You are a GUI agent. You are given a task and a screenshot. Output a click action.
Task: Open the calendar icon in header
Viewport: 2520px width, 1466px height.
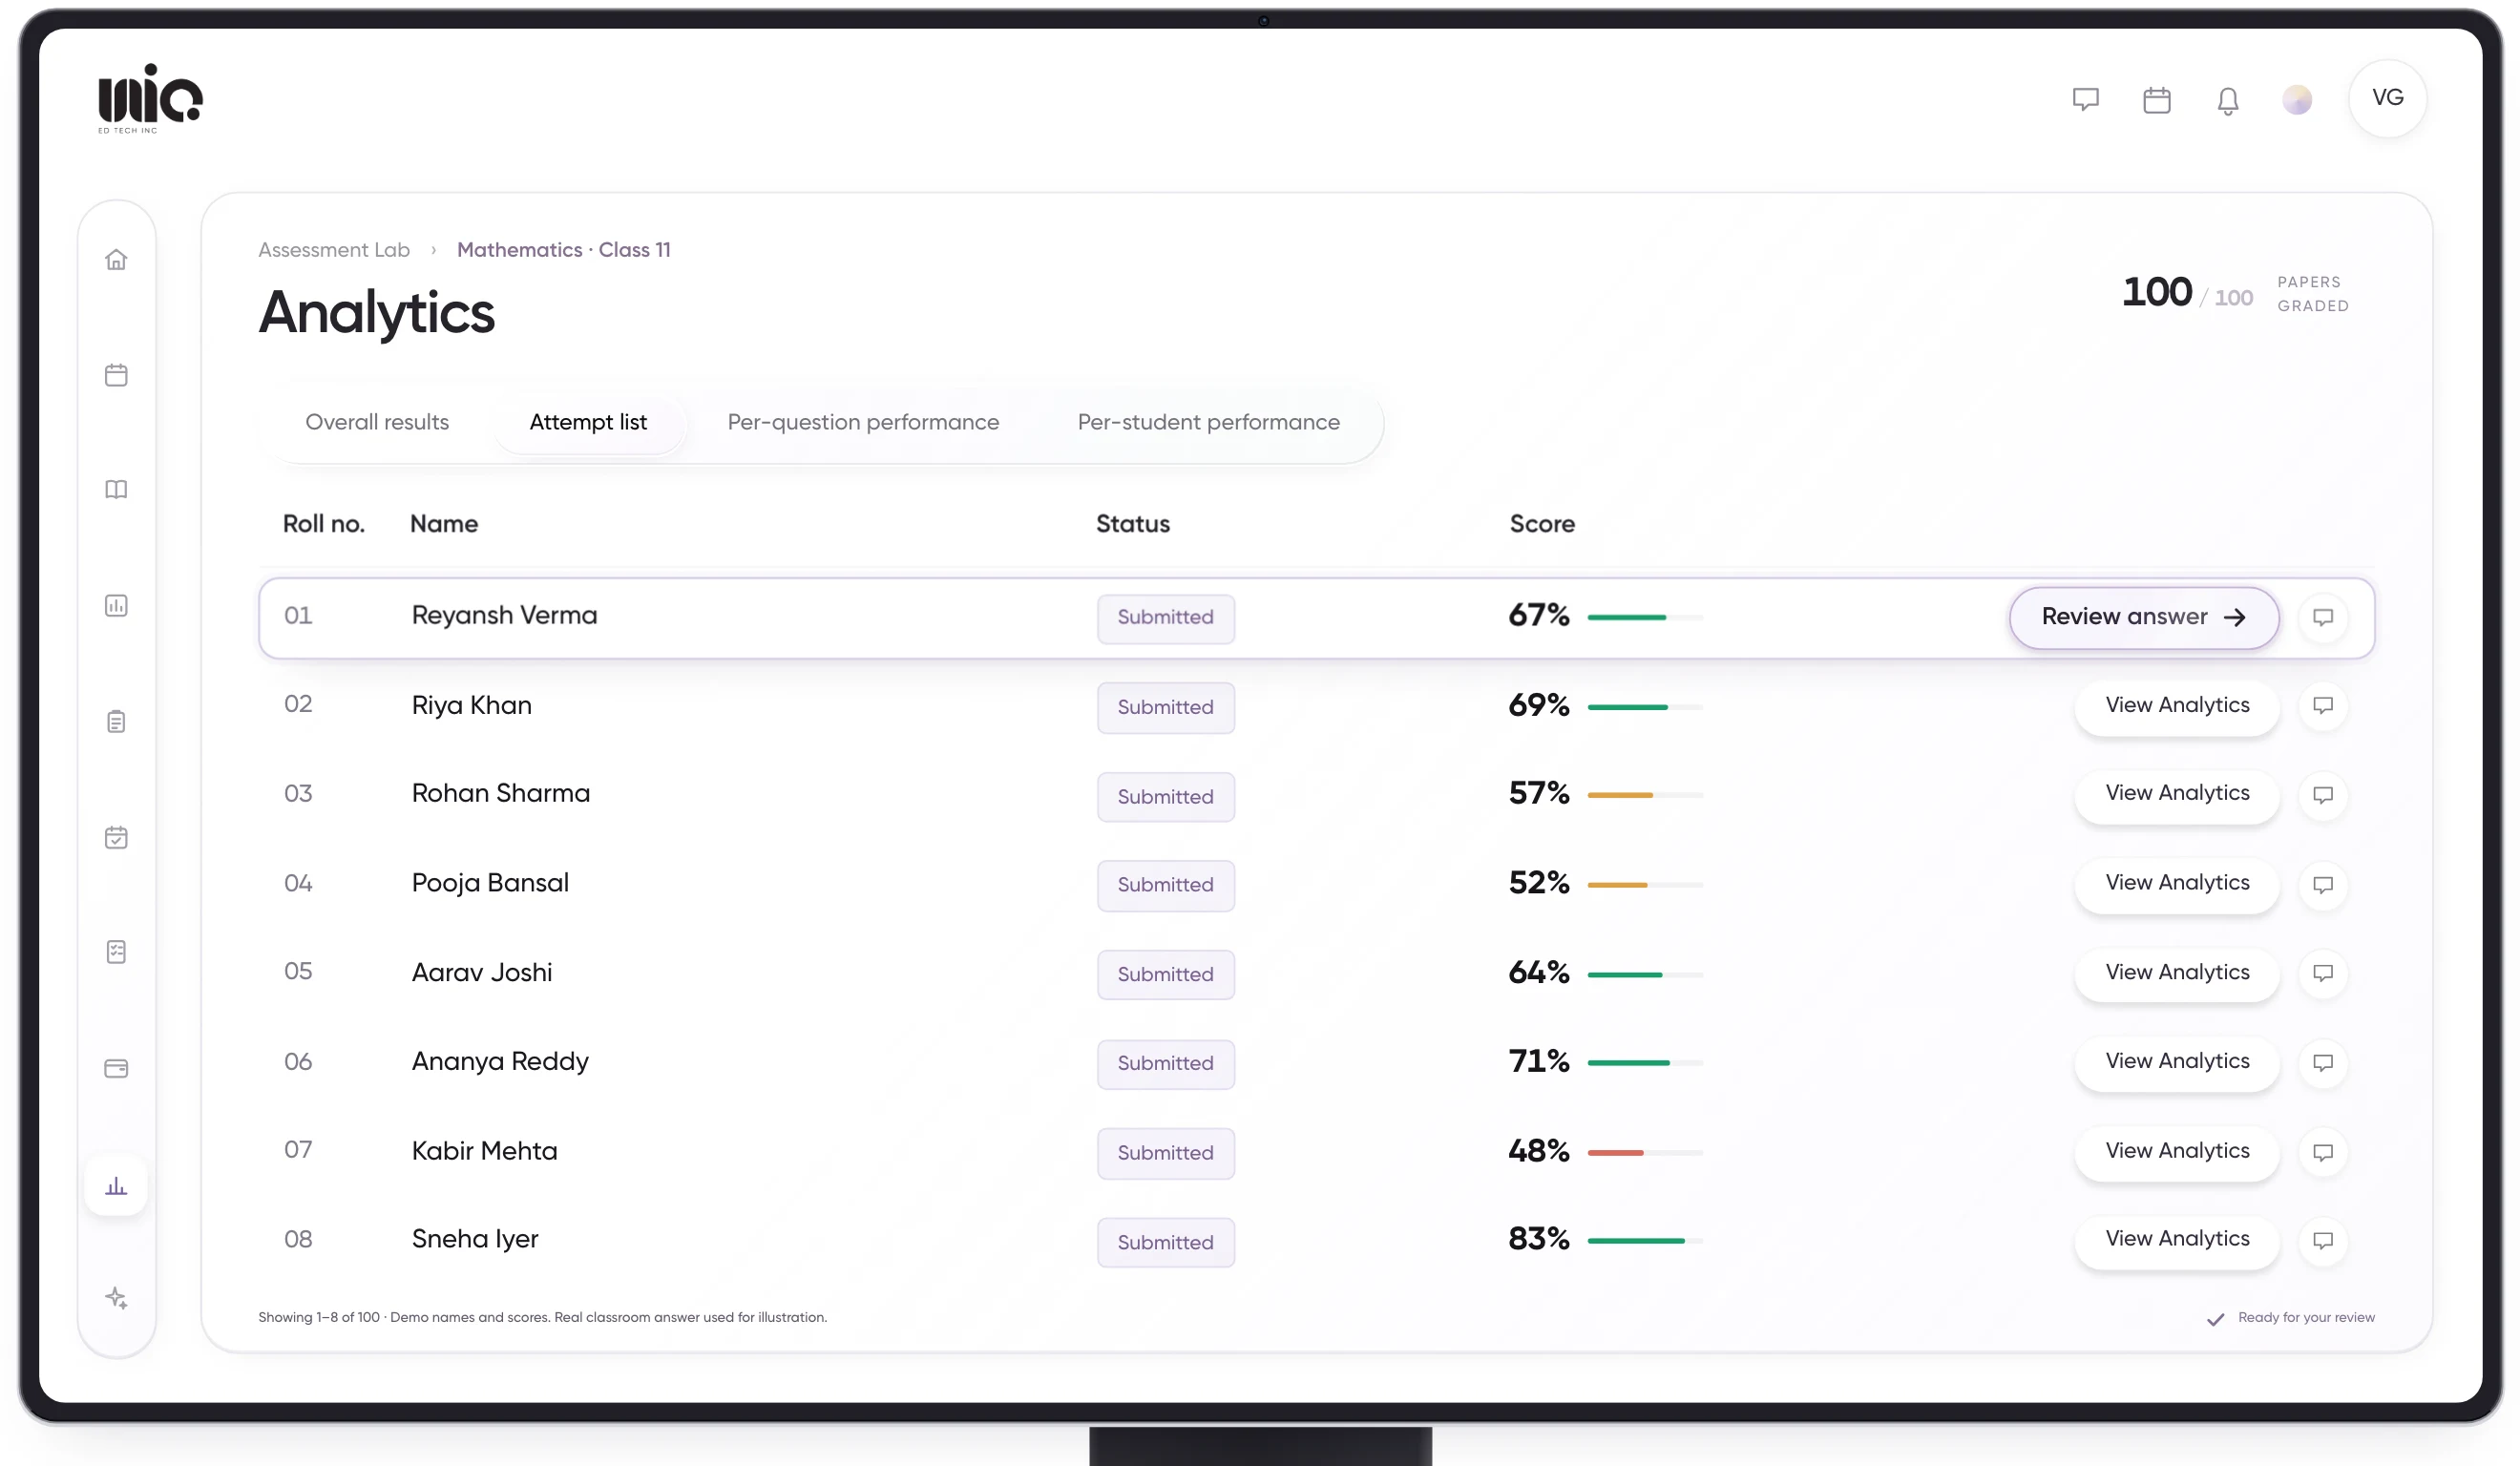(2157, 100)
